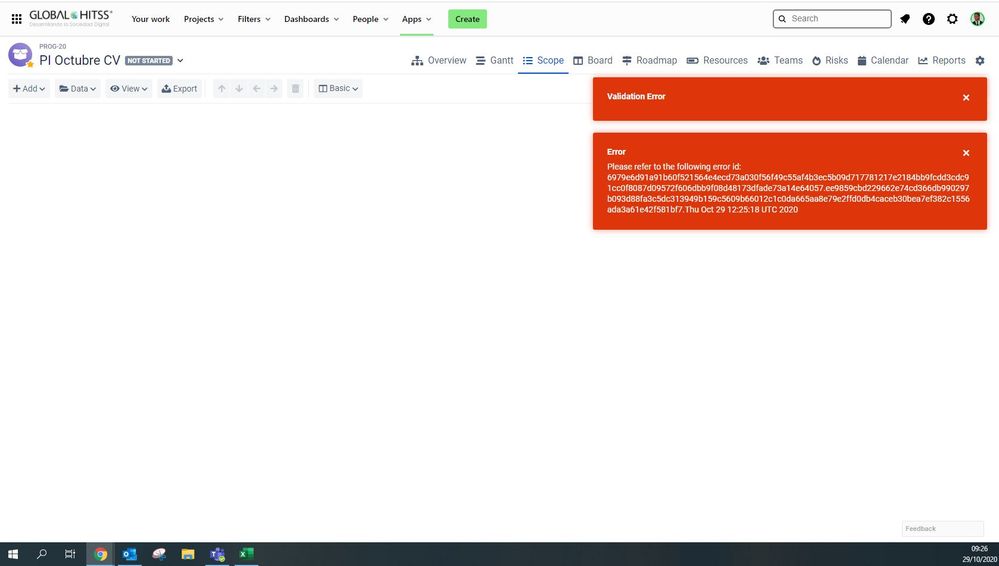
Task: Switch to the Gantt tab
Action: point(494,61)
